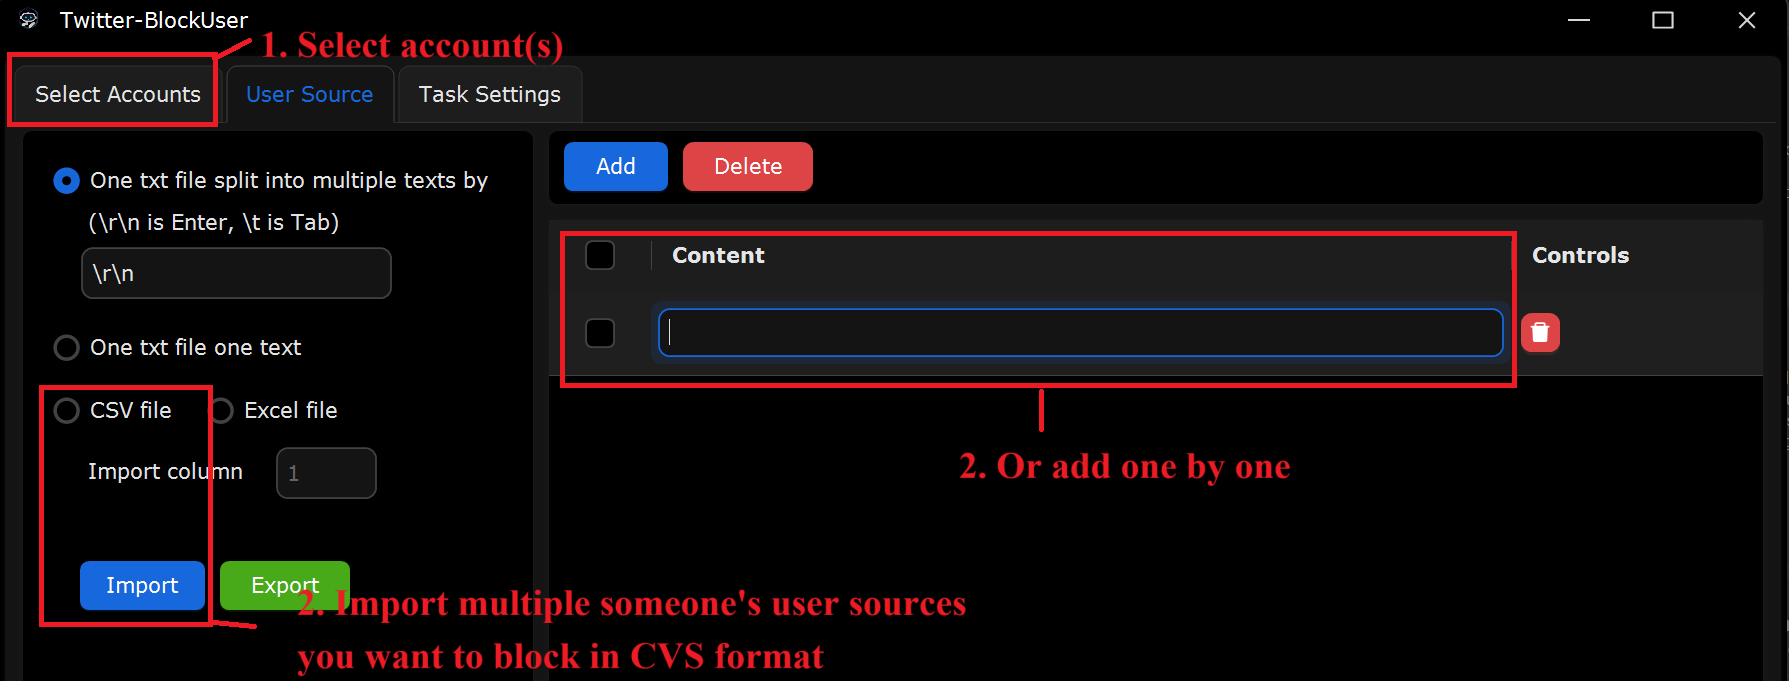Click the blue Import button
Viewport: 1789px width, 681px height.
[x=142, y=585]
